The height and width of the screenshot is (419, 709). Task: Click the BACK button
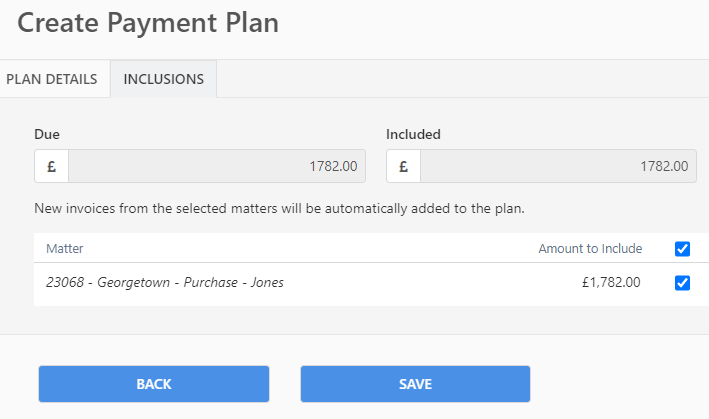click(x=154, y=384)
